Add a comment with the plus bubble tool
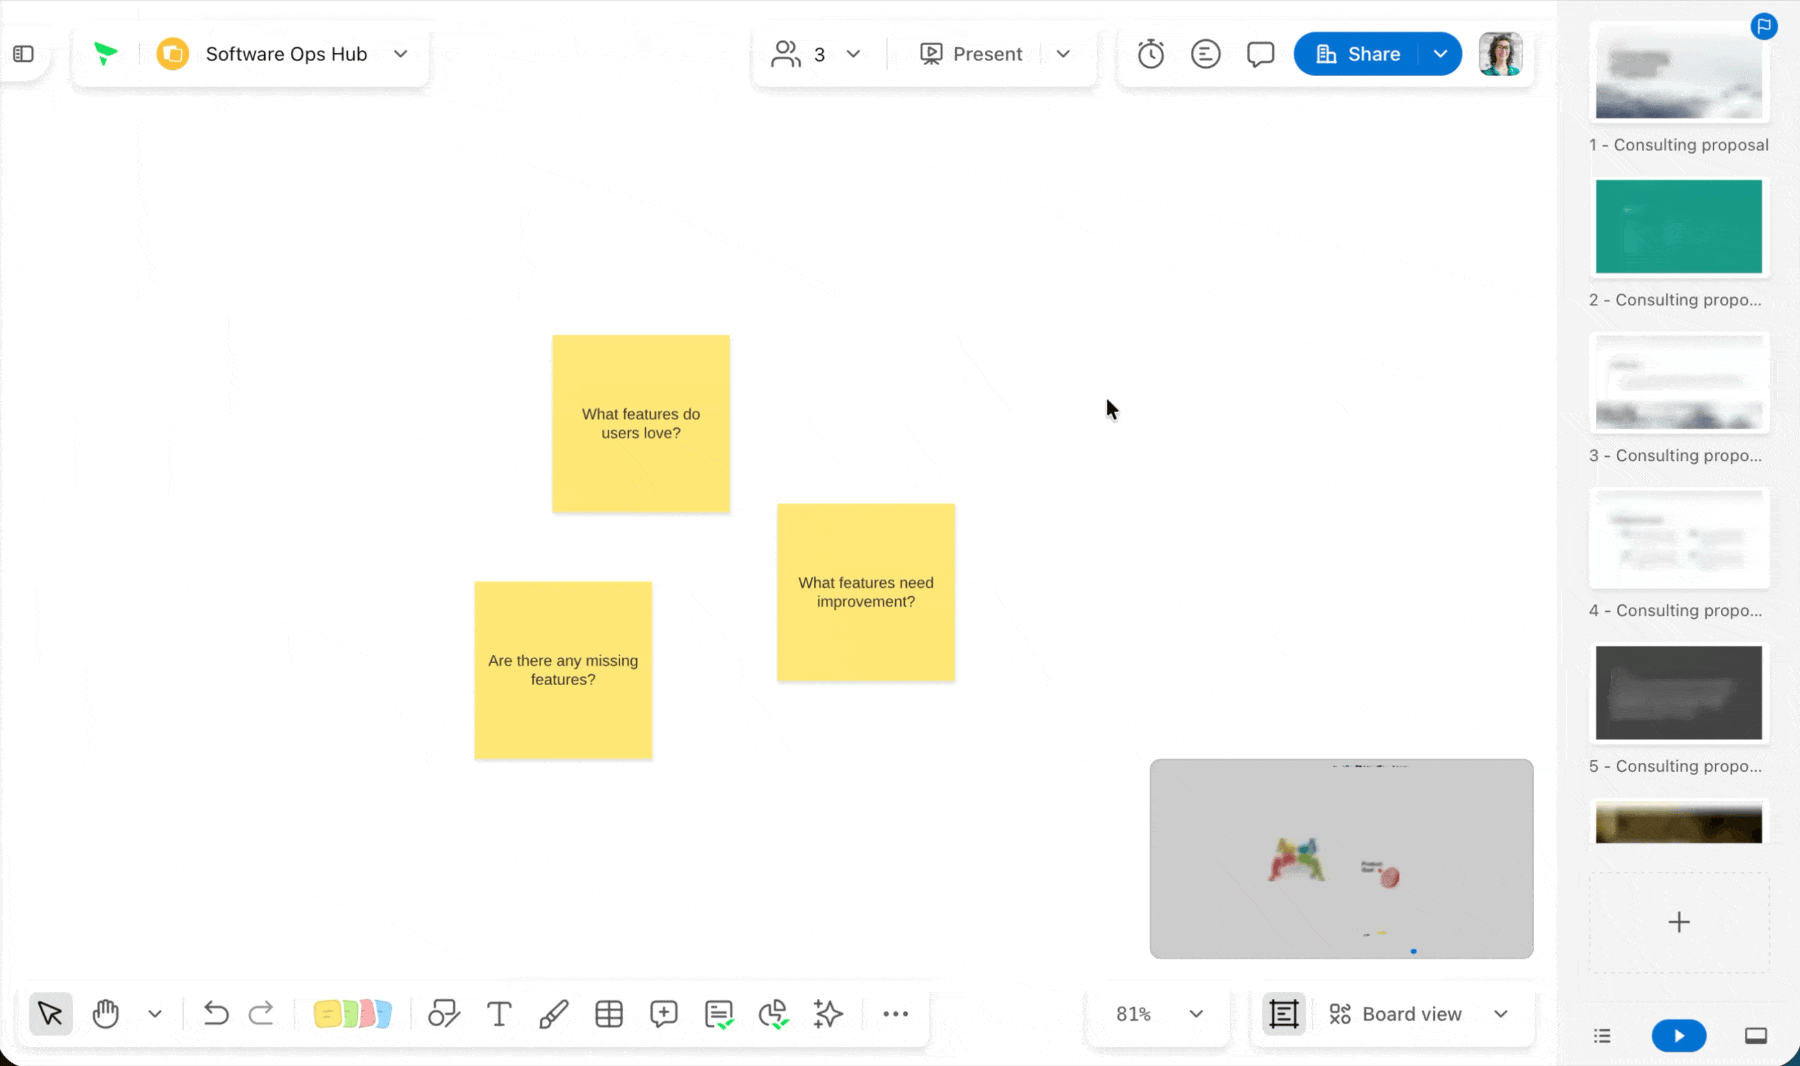 click(x=664, y=1014)
